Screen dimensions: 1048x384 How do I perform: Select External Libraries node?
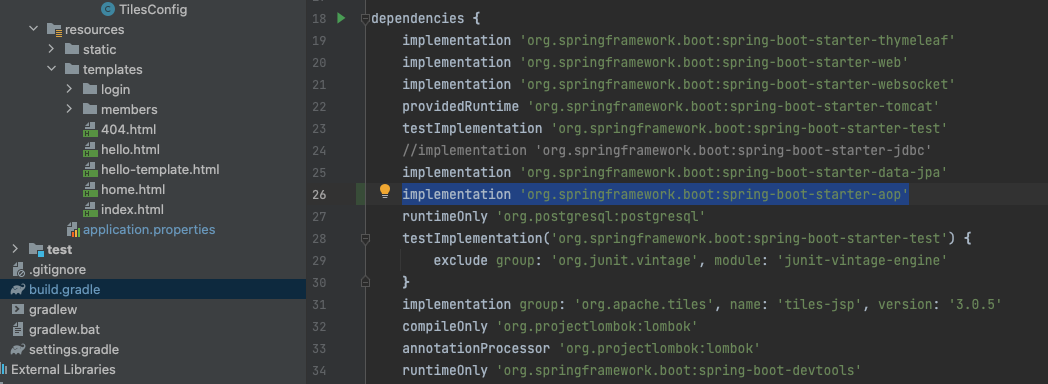(63, 369)
